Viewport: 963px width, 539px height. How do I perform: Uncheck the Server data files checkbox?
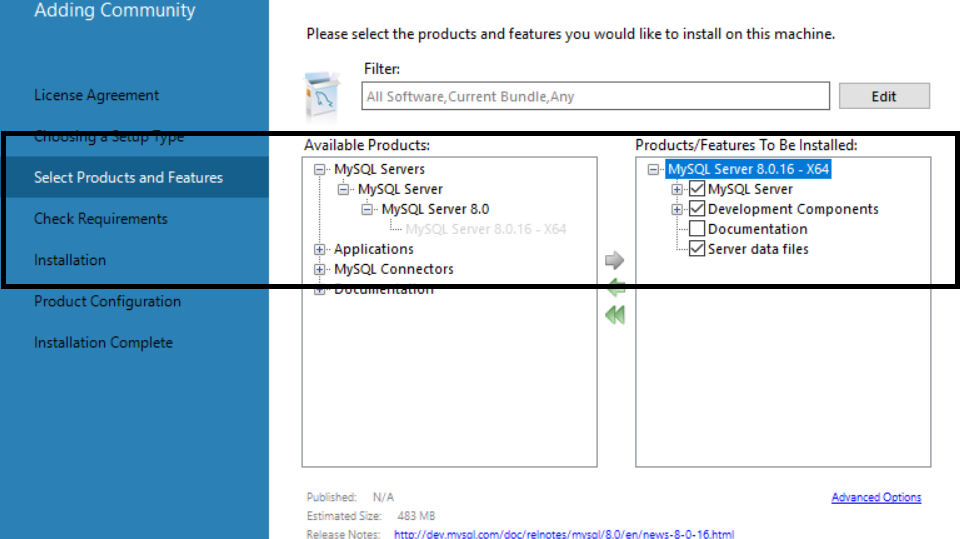(x=696, y=249)
